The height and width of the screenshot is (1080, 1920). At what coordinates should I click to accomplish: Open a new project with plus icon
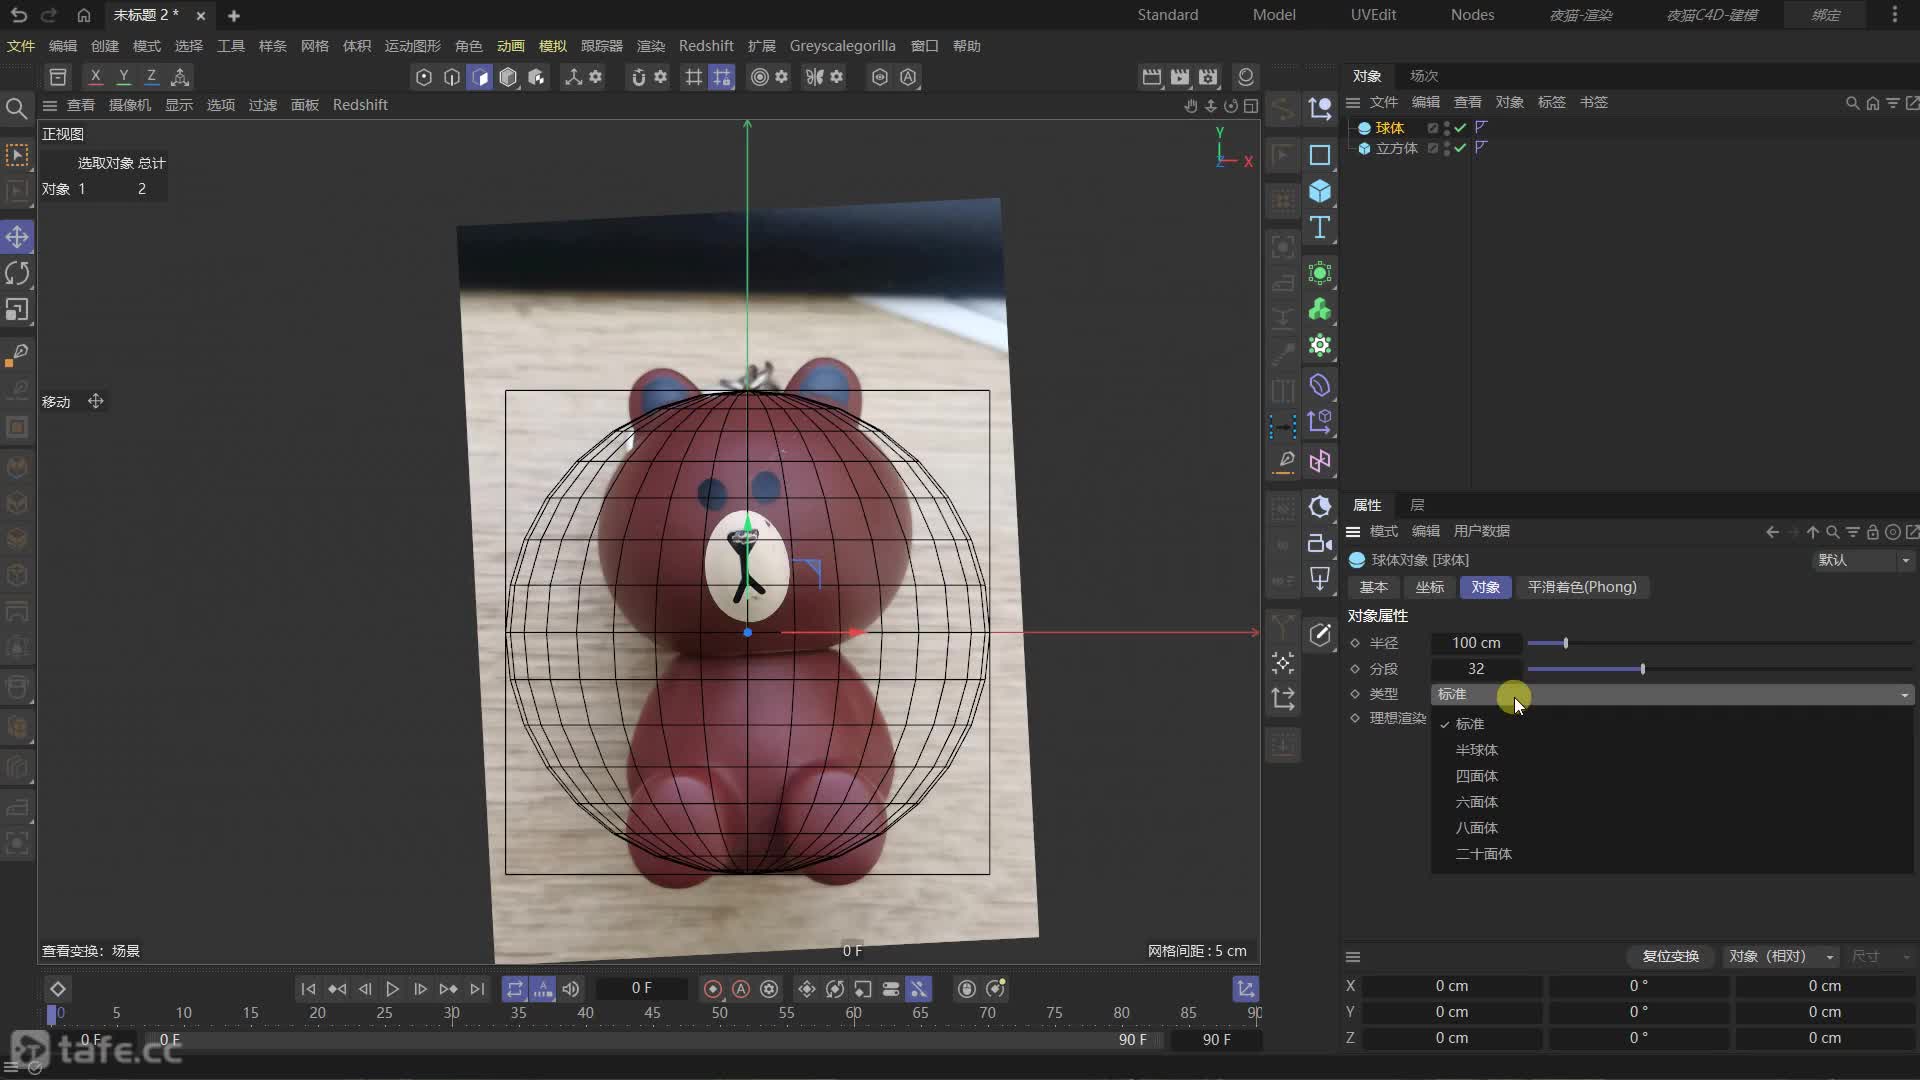click(234, 16)
